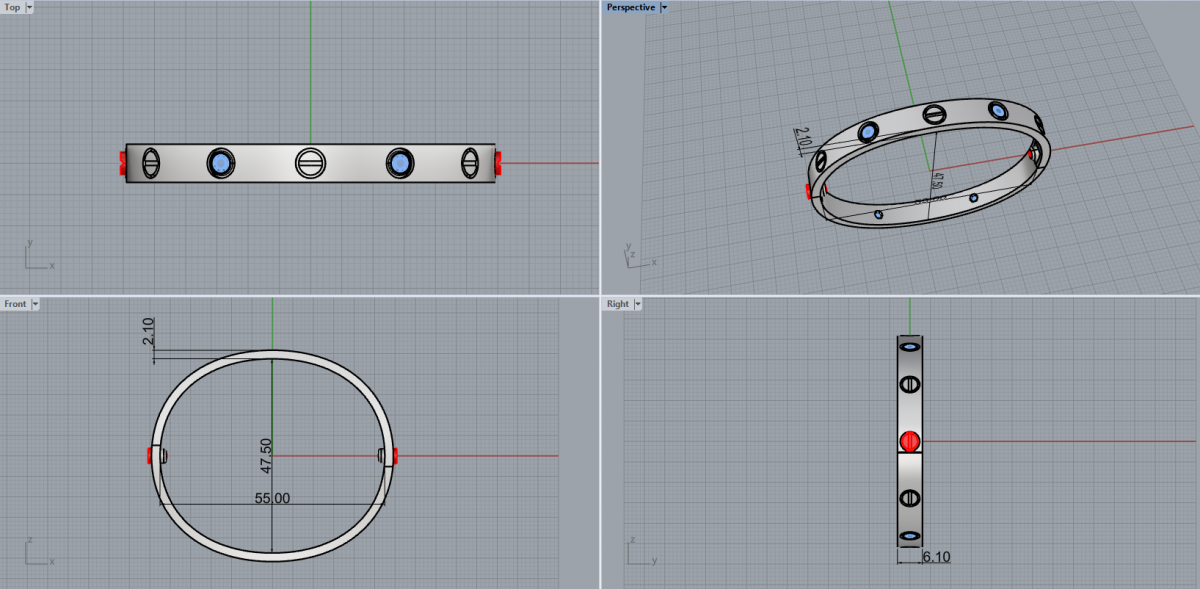This screenshot has height=589, width=1200.
Task: Pick the 6.10 dimension in Right viewport
Action: (935, 556)
